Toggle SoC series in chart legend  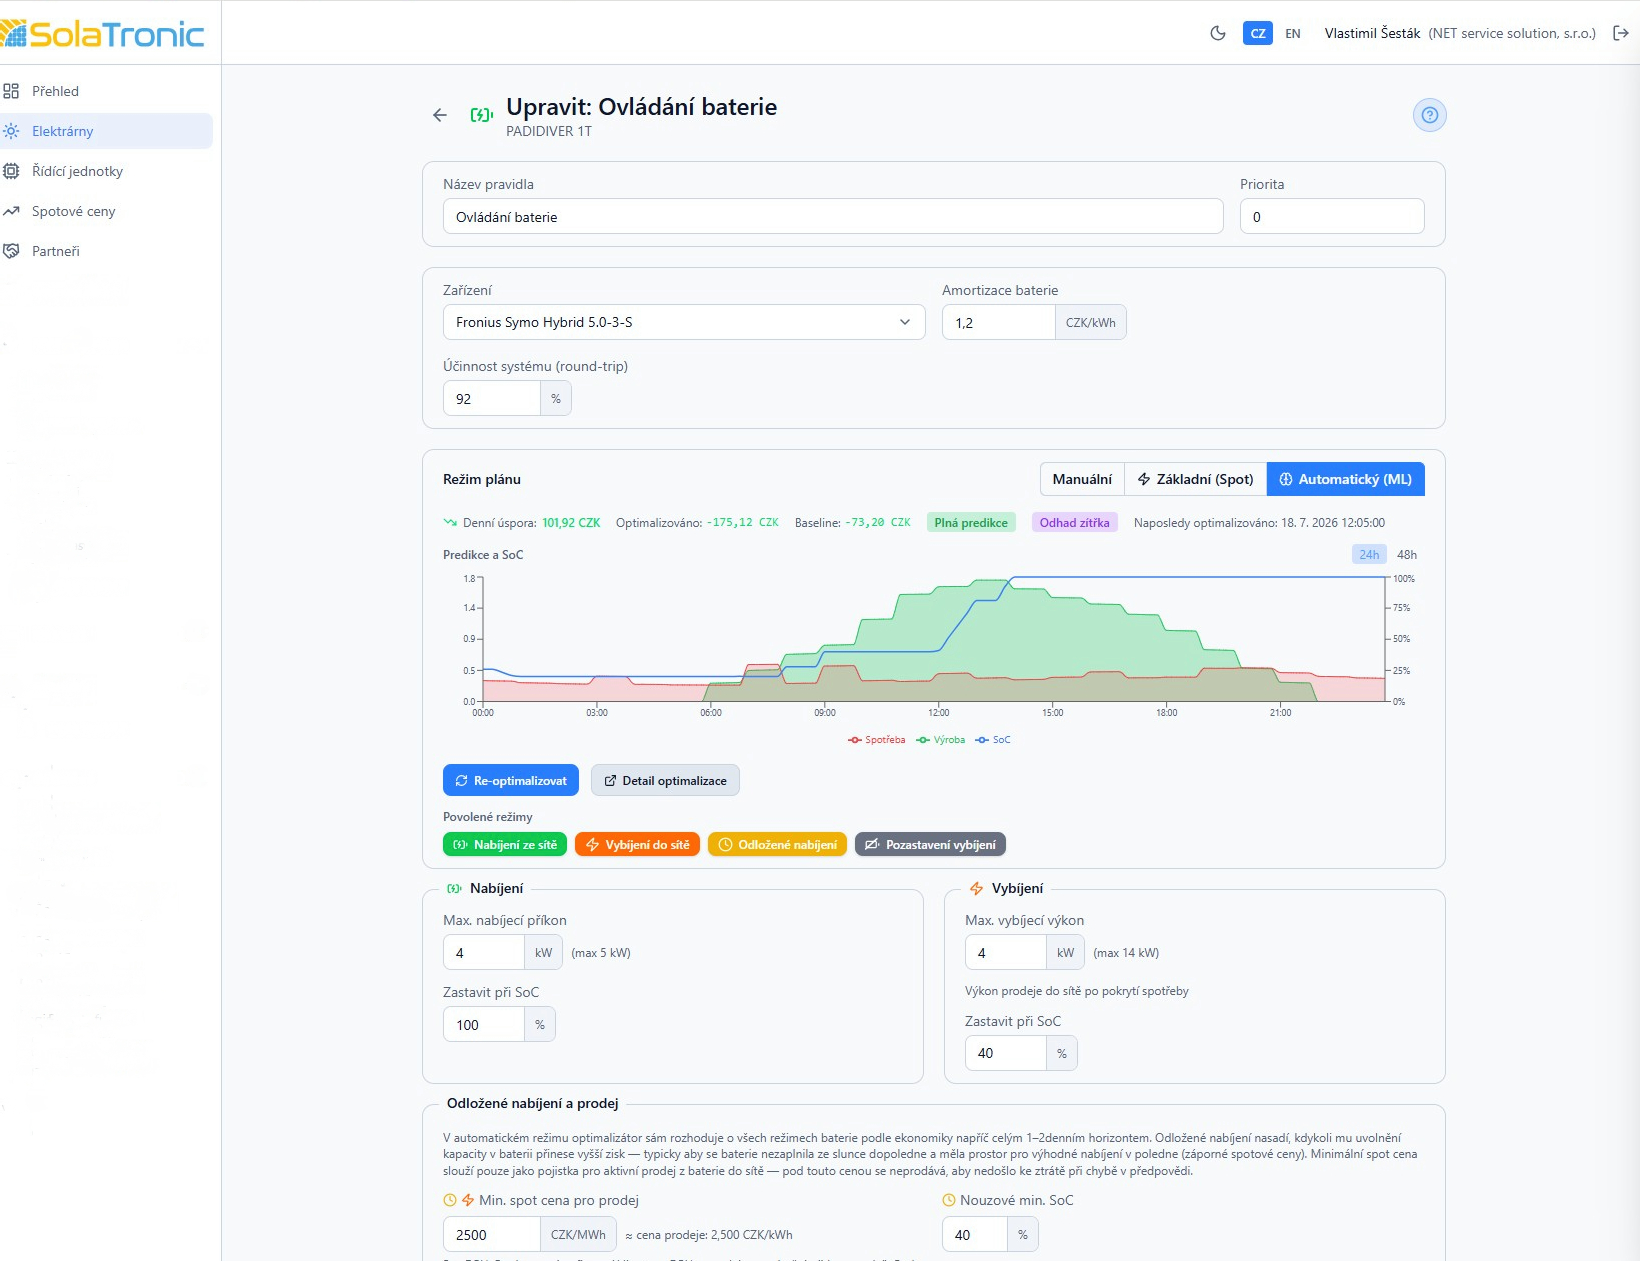[993, 740]
